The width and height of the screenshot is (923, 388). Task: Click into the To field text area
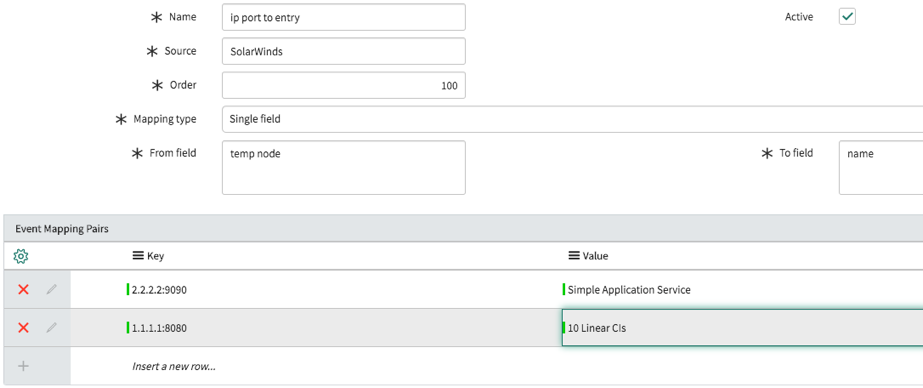[x=881, y=167]
